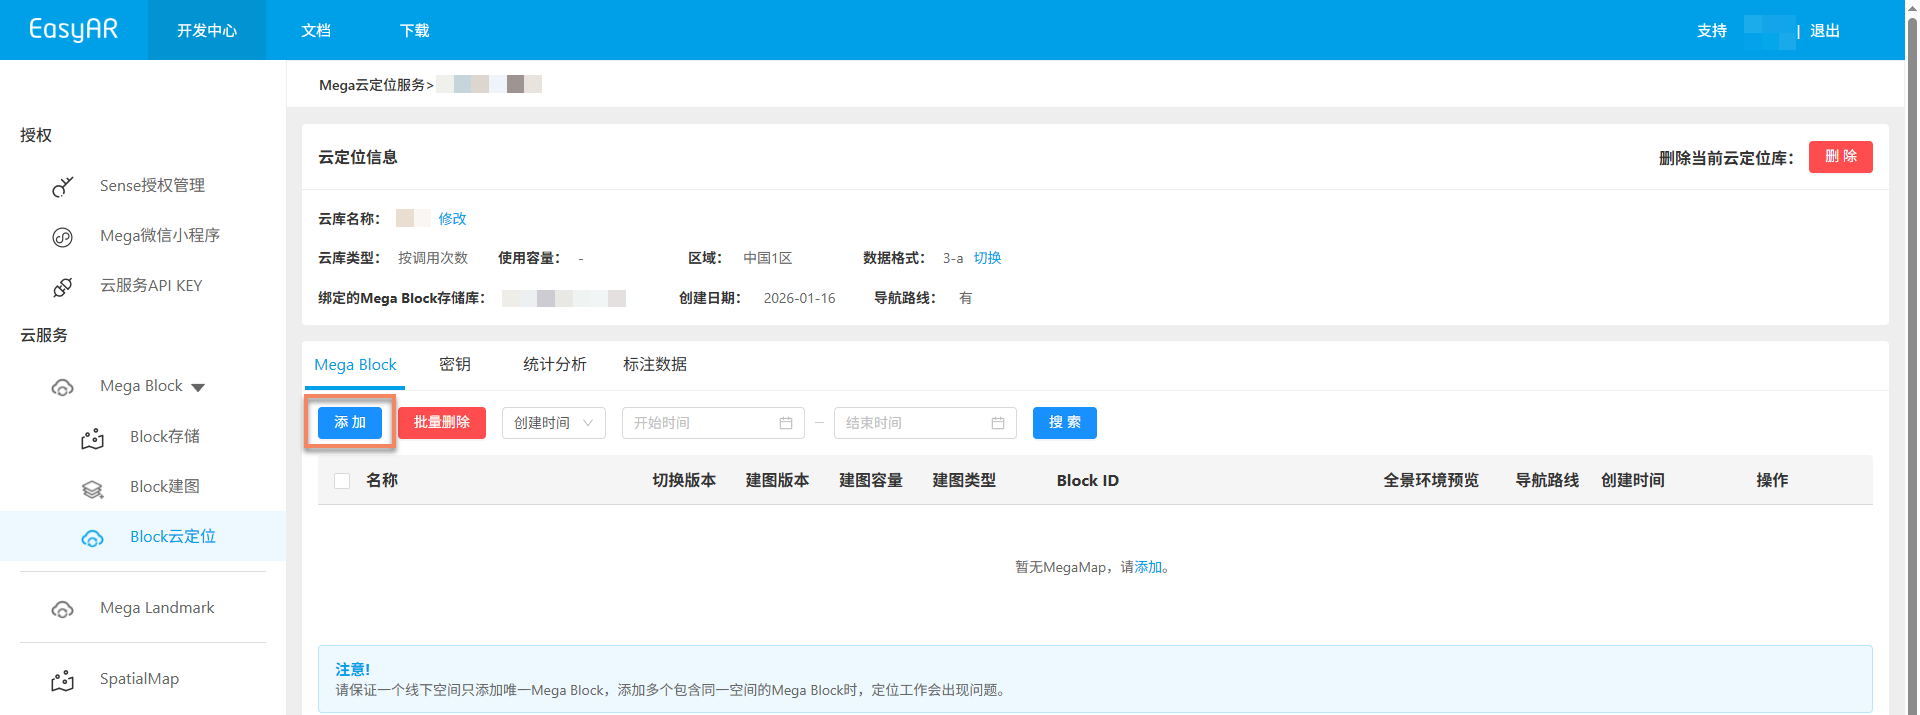The height and width of the screenshot is (715, 1920).
Task: Click the Sense授权管理 key icon
Action: click(x=62, y=187)
